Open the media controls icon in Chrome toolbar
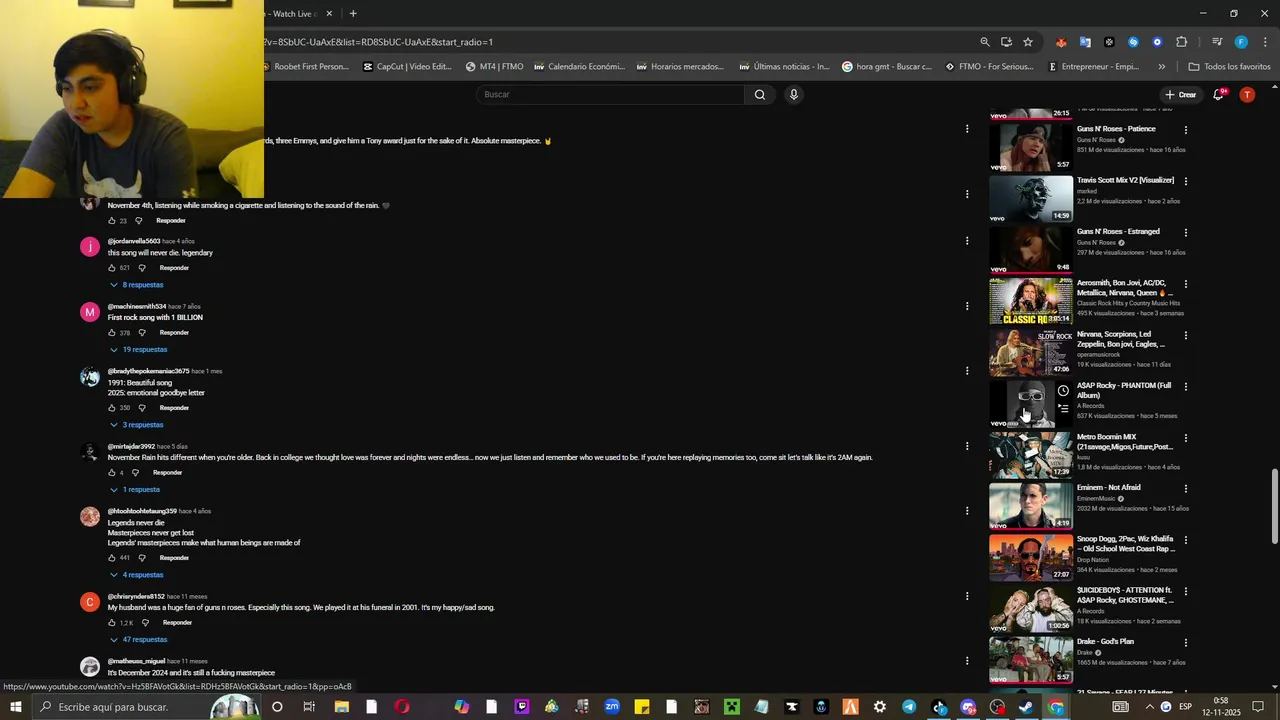Viewport: 1280px width, 720px height. coord(1217,42)
